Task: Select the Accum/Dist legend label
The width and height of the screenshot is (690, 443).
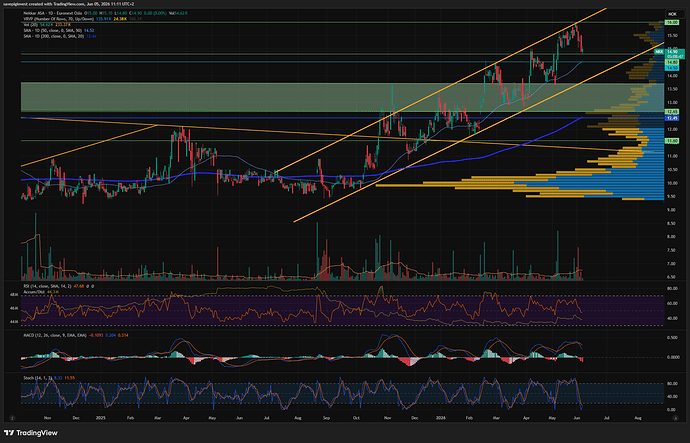Action: (33, 291)
